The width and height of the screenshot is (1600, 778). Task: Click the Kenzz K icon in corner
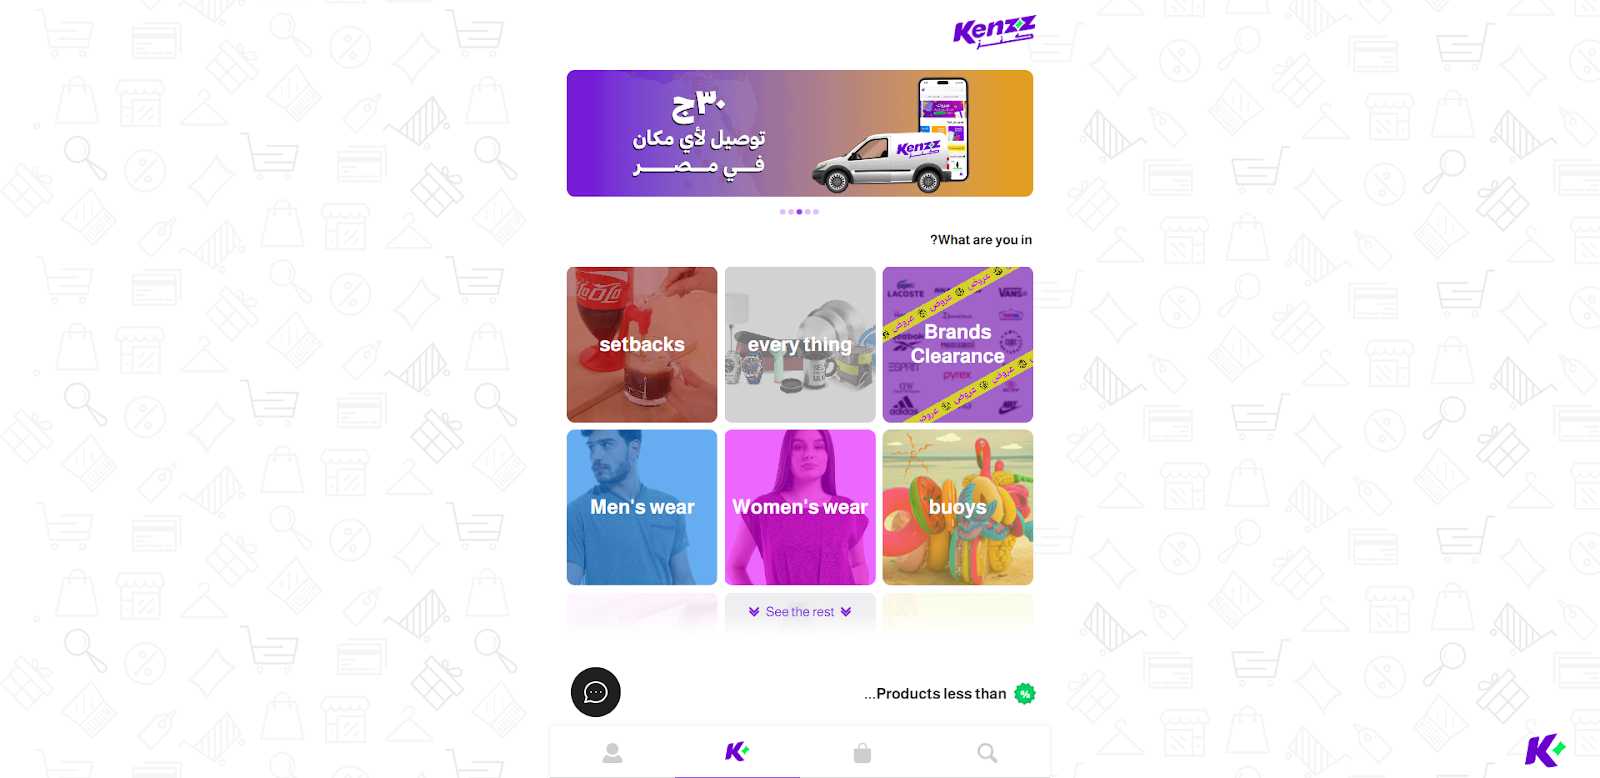pyautogui.click(x=1545, y=750)
